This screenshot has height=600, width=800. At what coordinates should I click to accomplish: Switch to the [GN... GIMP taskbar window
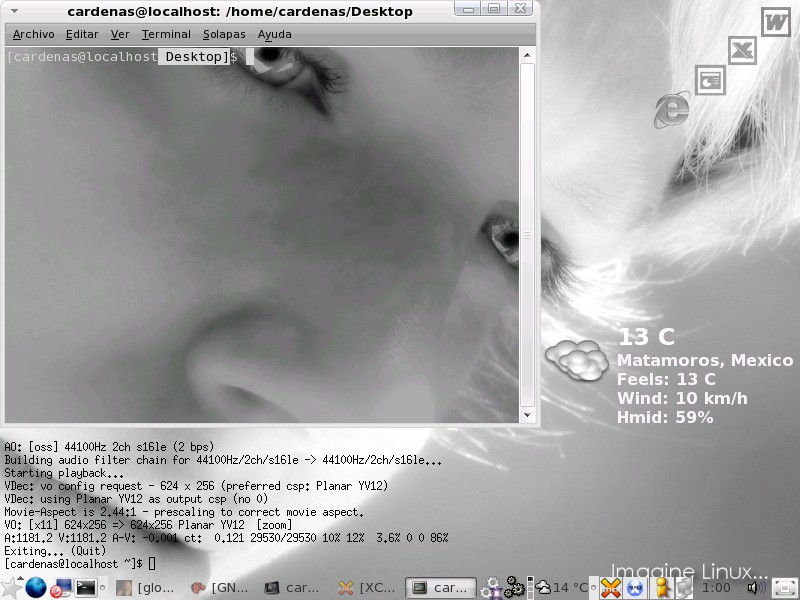pyautogui.click(x=219, y=588)
